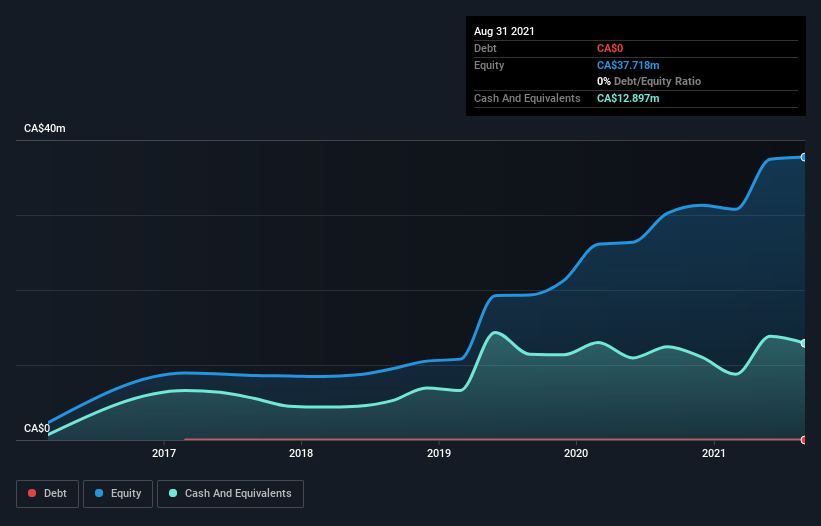Click the teal Cash And Equivalents legend dot
Image resolution: width=821 pixels, height=526 pixels.
[x=173, y=493]
